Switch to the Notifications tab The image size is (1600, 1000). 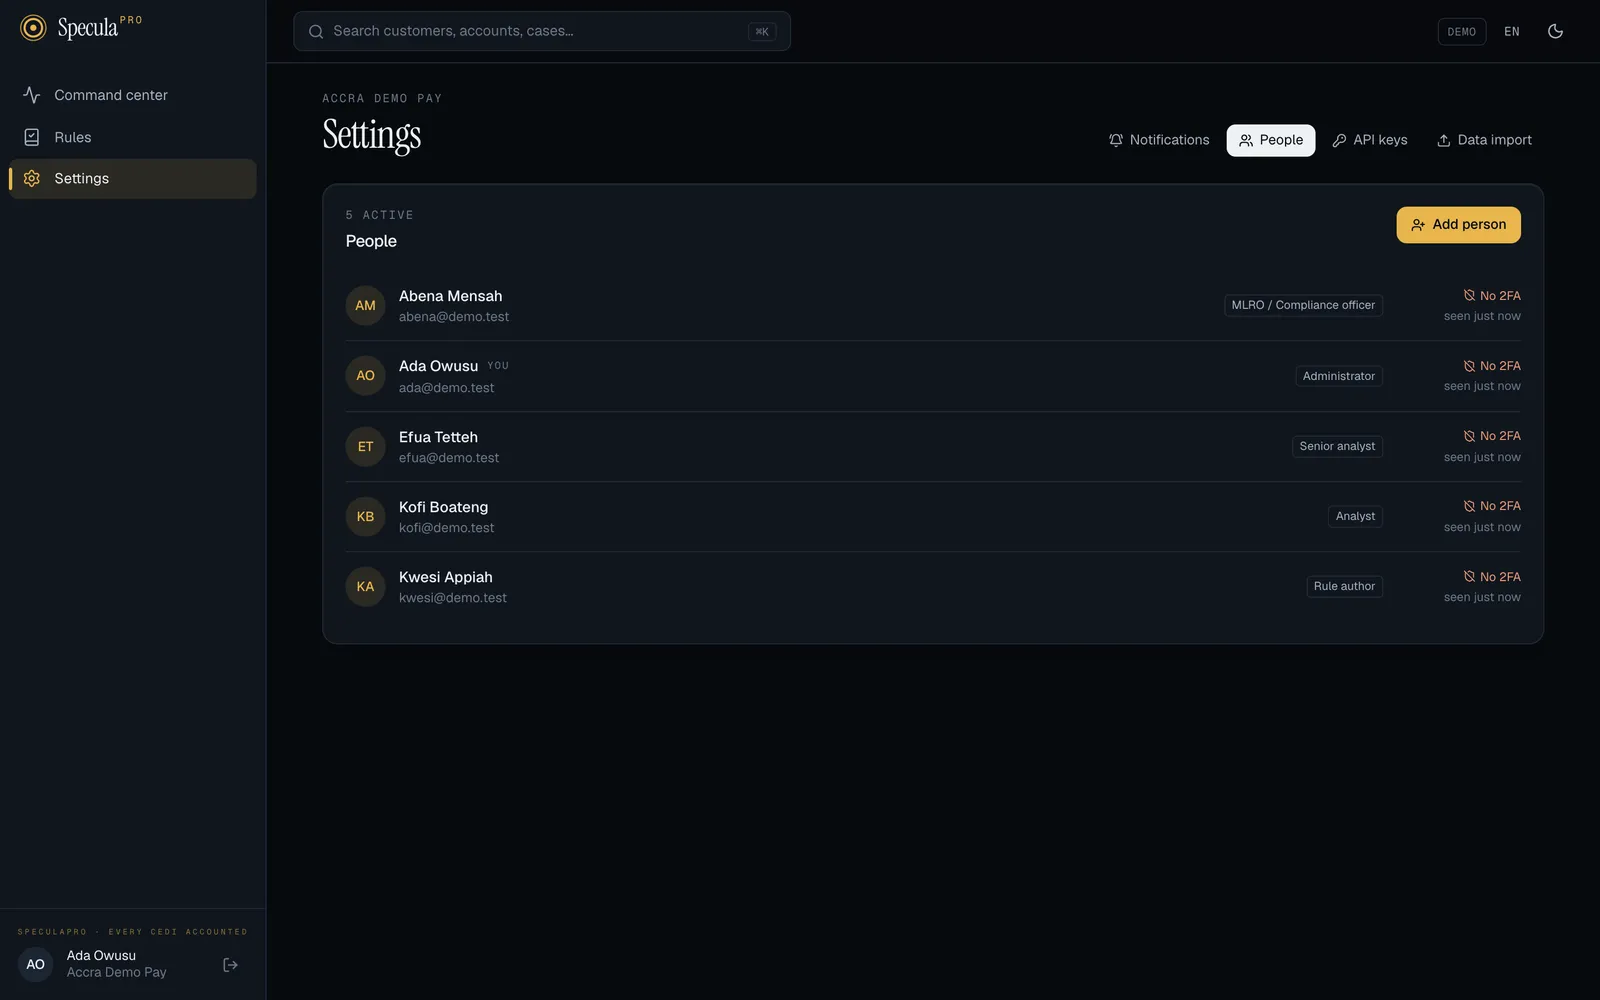[1159, 140]
